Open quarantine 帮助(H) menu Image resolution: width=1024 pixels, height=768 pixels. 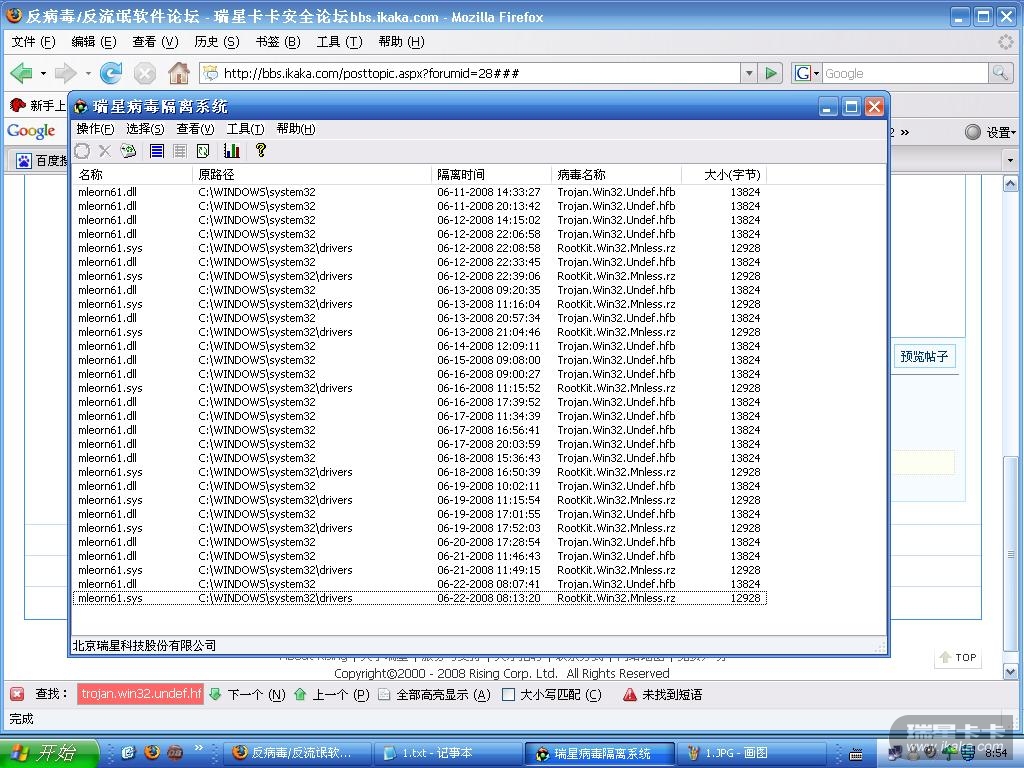[296, 129]
